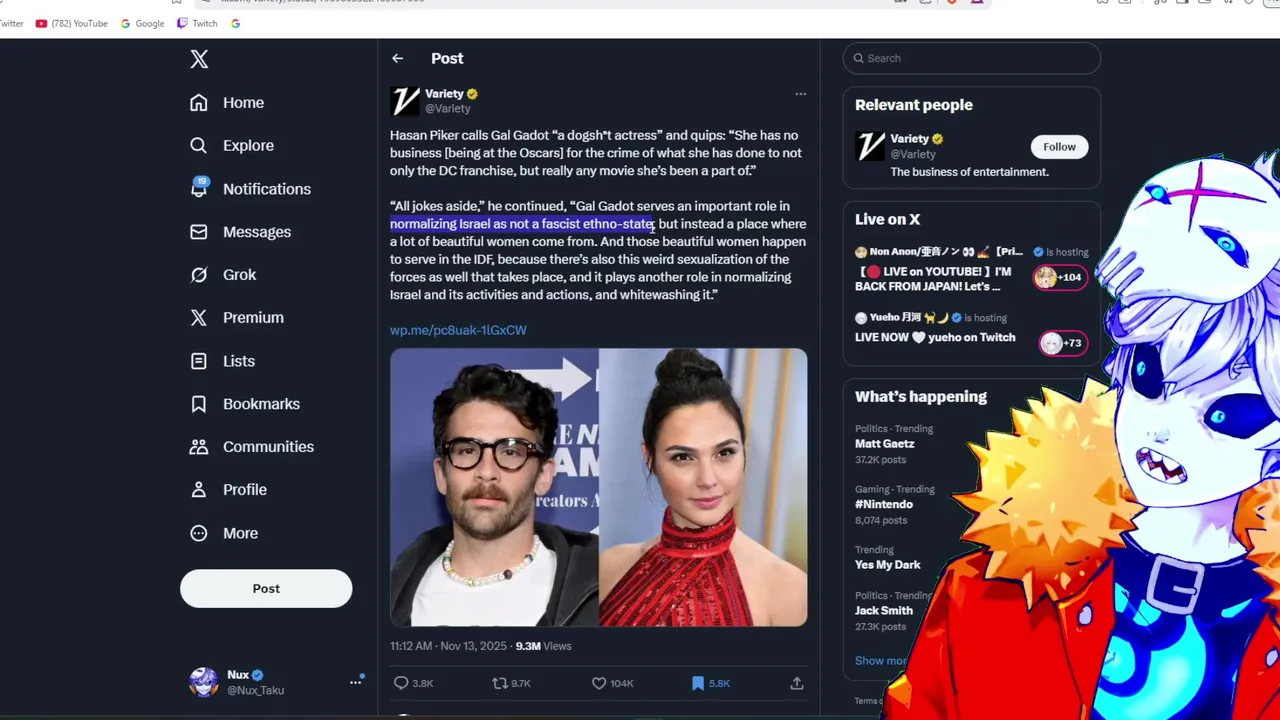Expand the More menu in sidebar
The width and height of the screenshot is (1280, 720).
(x=225, y=533)
